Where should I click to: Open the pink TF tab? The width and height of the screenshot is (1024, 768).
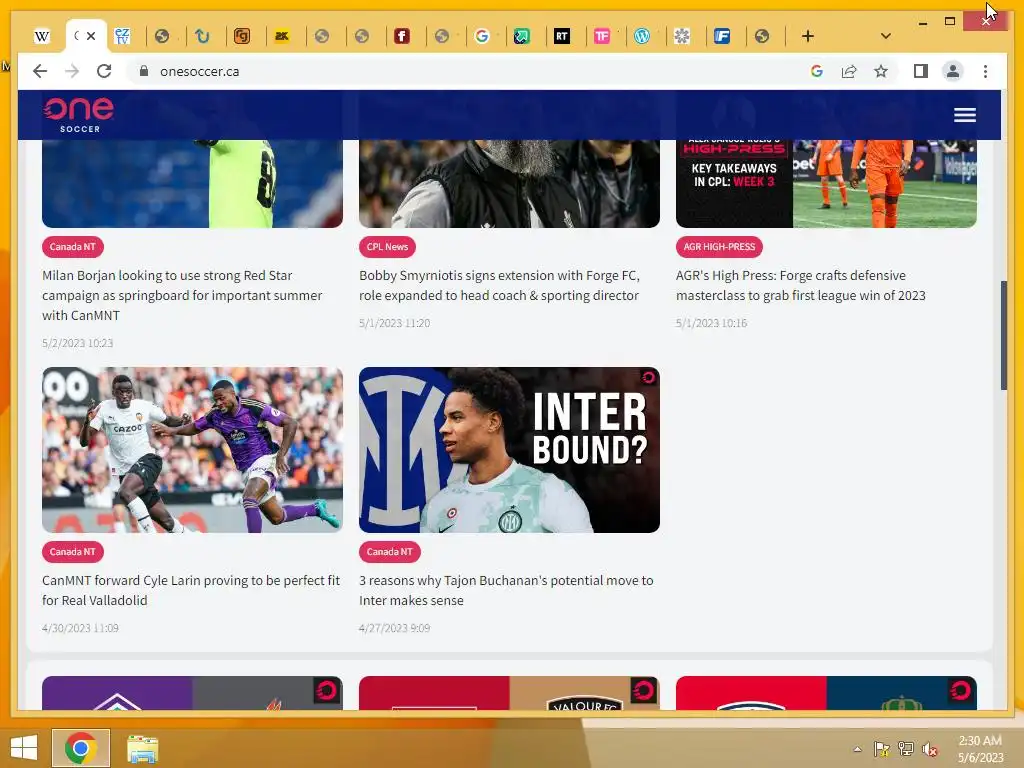pos(601,37)
